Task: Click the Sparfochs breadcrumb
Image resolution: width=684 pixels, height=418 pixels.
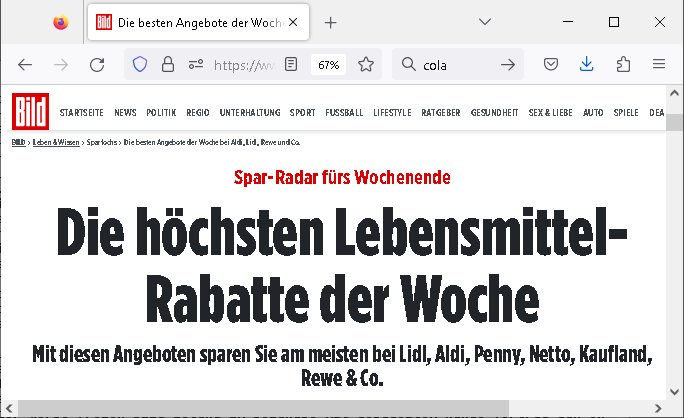Action: [x=102, y=142]
